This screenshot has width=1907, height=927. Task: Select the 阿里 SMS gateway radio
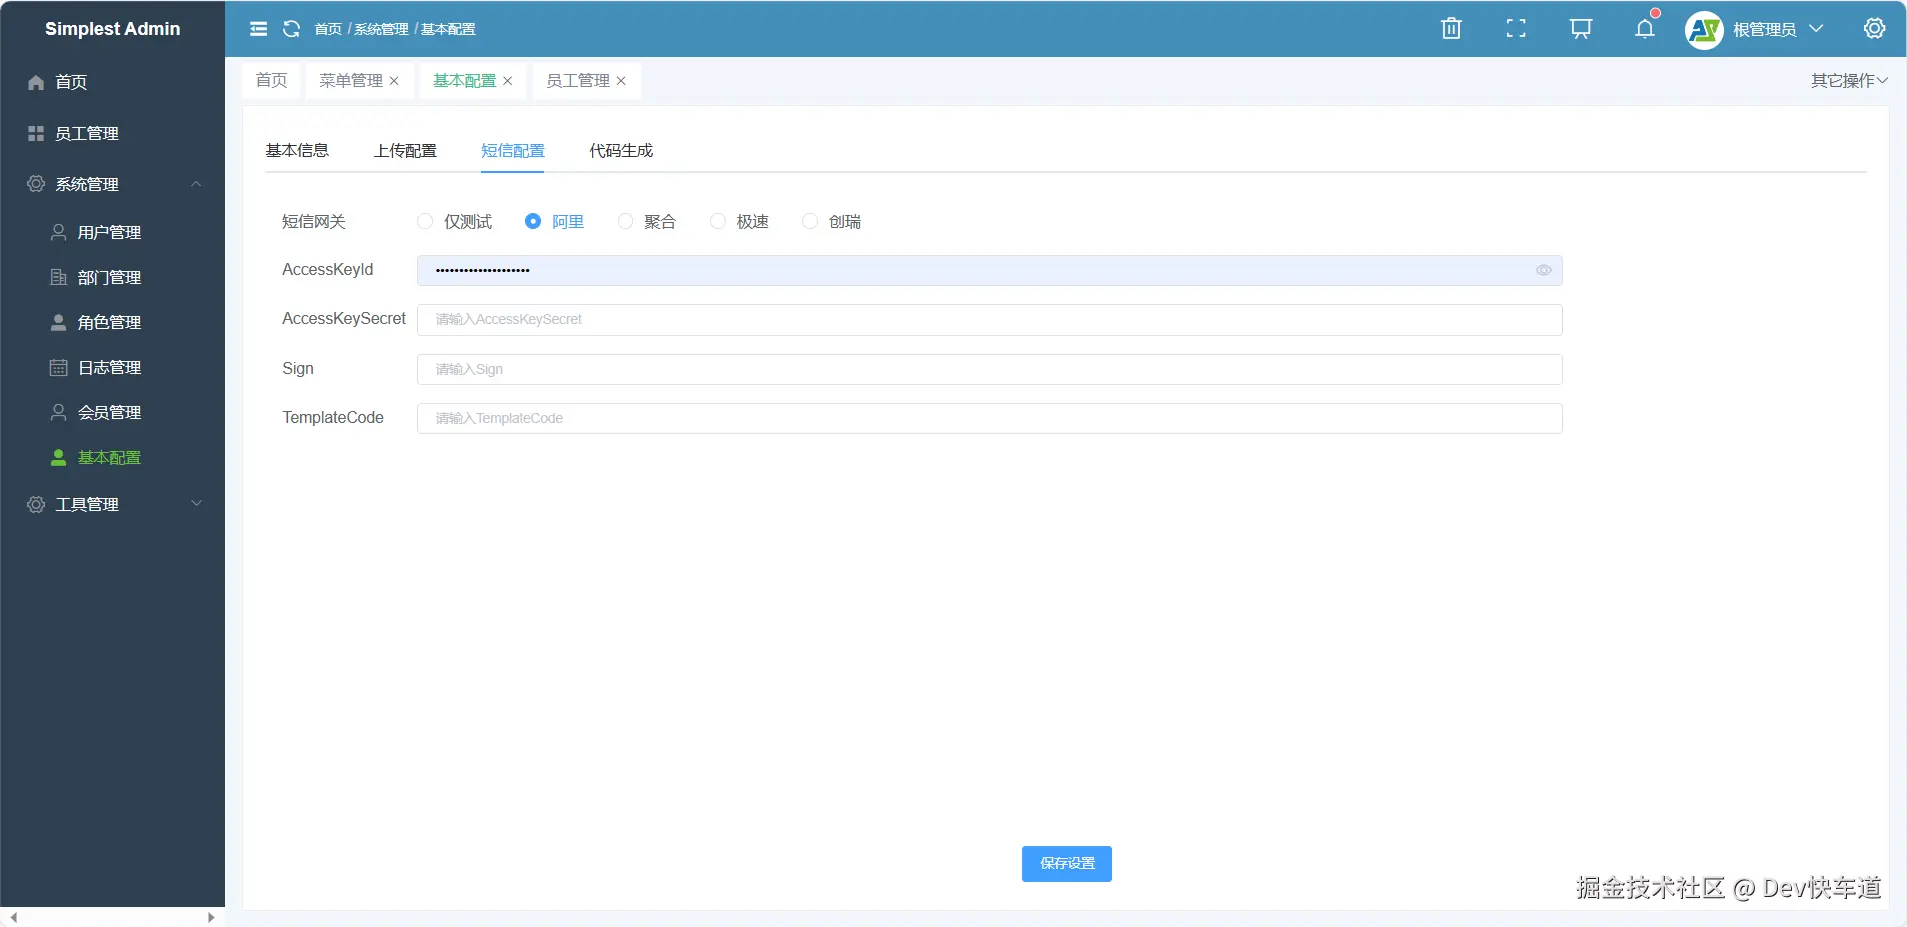click(x=533, y=221)
